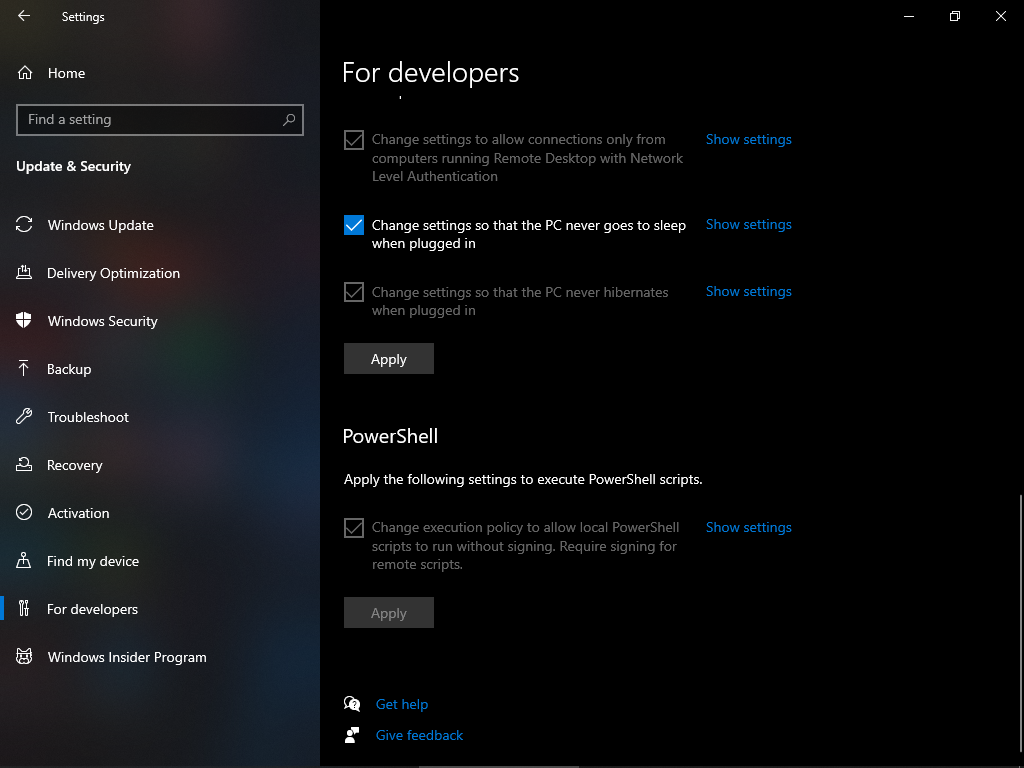
Task: Minimize the Settings window
Action: tap(908, 16)
